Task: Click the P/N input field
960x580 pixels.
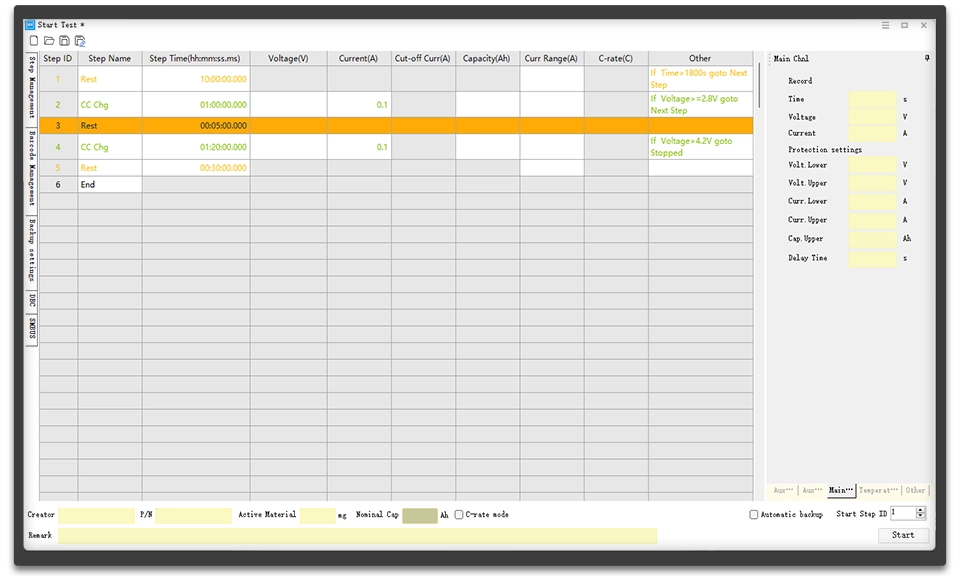Action: coord(193,515)
